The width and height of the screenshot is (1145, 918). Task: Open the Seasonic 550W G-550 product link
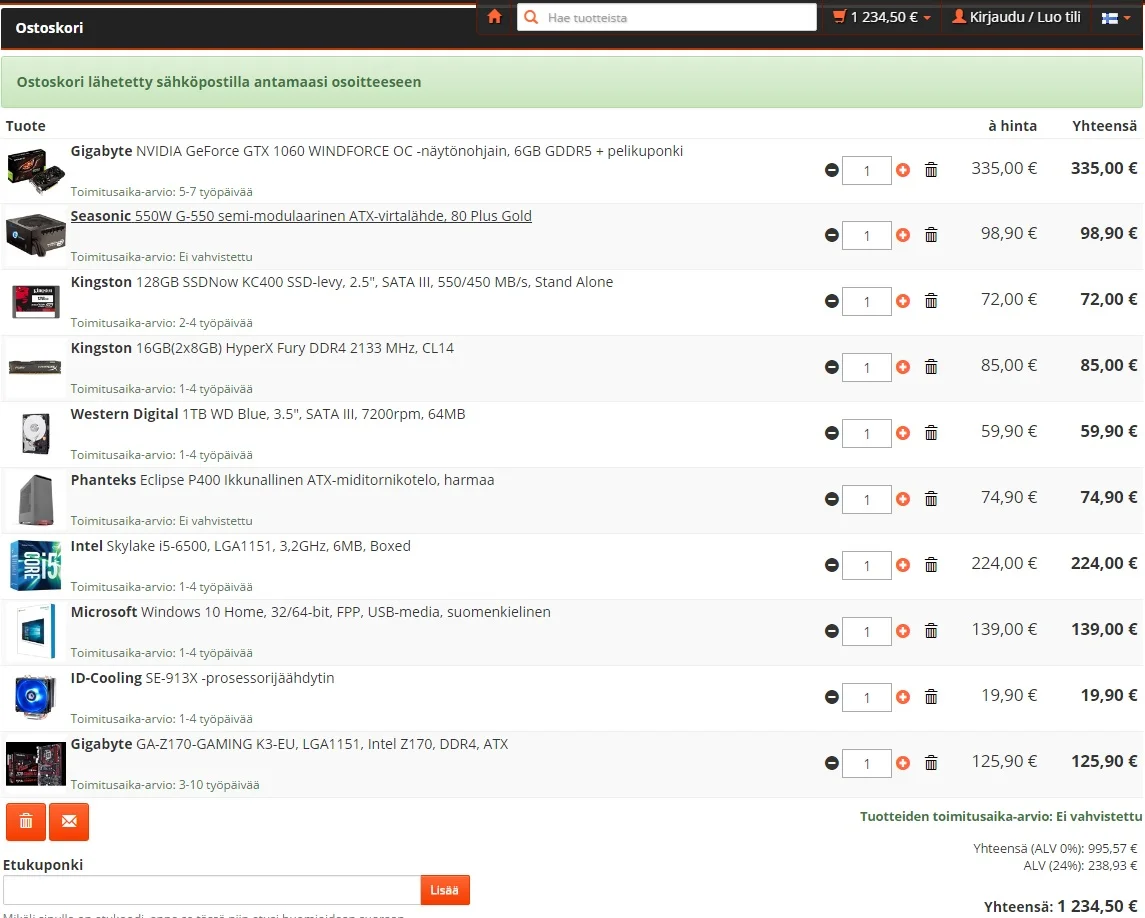pyautogui.click(x=301, y=216)
